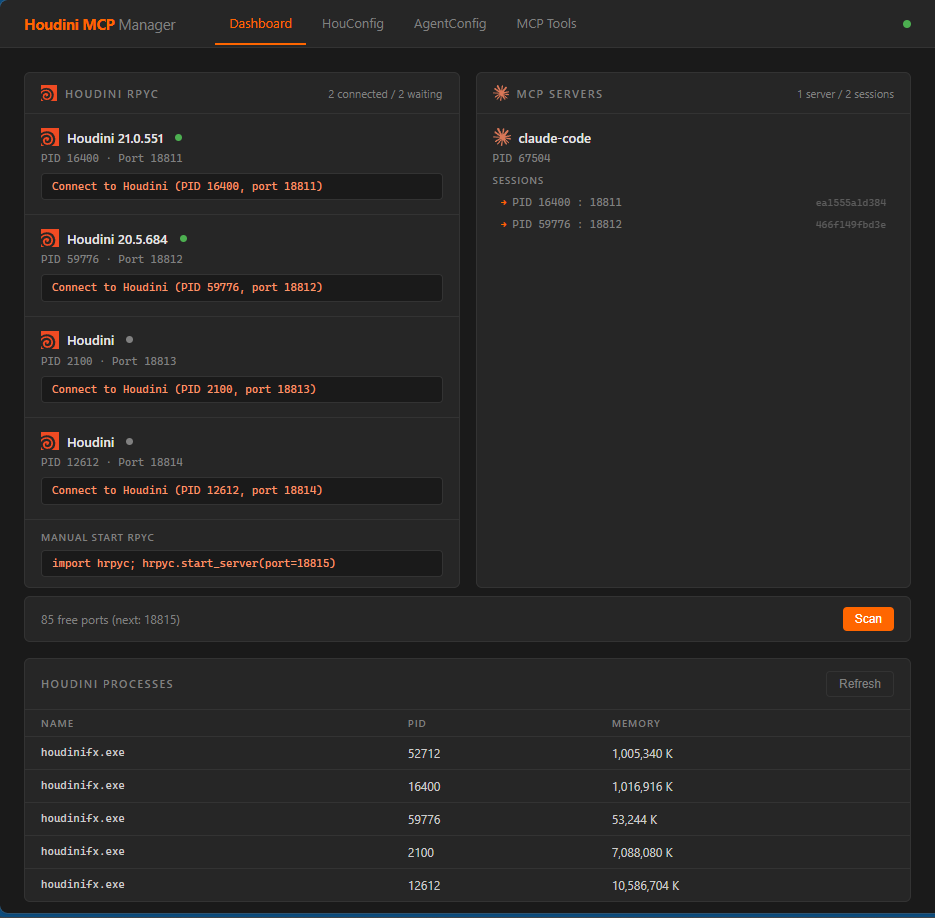Click the 1,016,916 K memory value
Viewport: 935px width, 918px height.
(642, 787)
